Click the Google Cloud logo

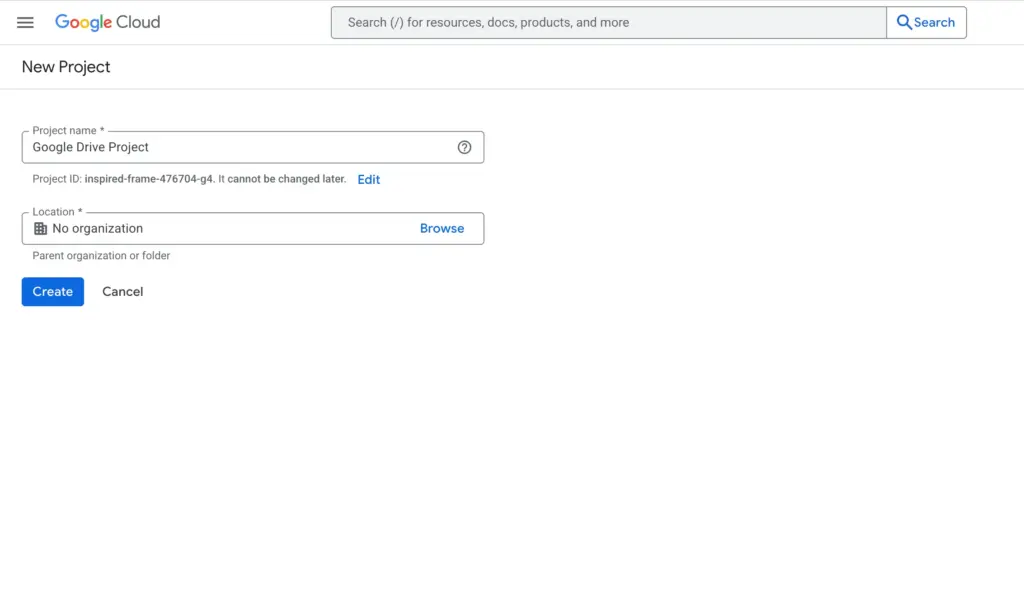point(107,22)
